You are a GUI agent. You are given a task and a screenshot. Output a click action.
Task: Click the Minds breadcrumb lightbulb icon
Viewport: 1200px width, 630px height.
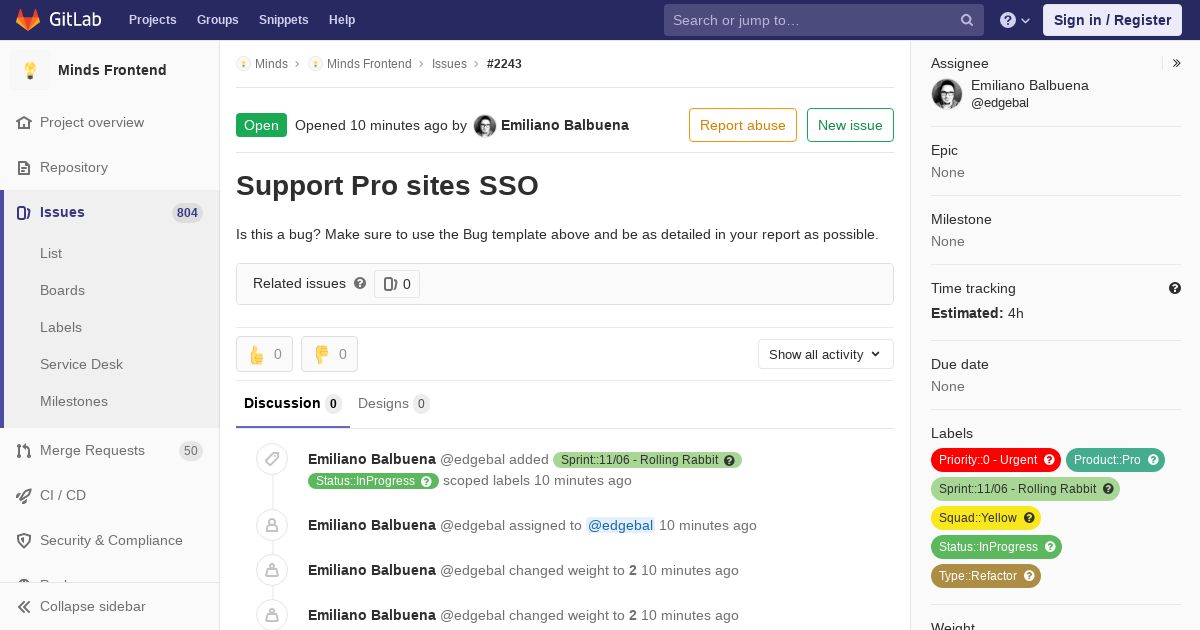[x=243, y=64]
